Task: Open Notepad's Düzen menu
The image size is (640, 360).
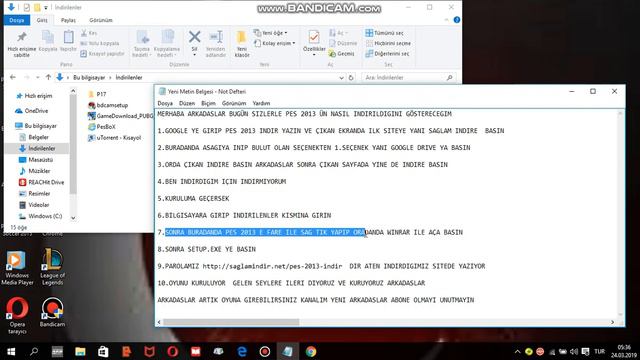Action: point(187,103)
